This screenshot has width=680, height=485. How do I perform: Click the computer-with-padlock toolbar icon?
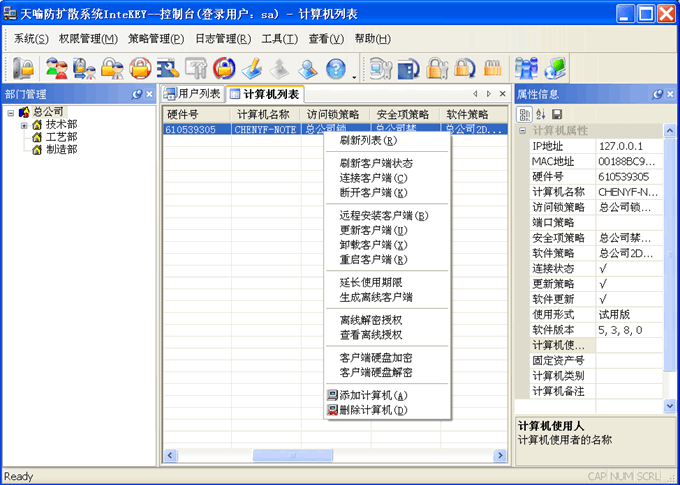click(23, 69)
